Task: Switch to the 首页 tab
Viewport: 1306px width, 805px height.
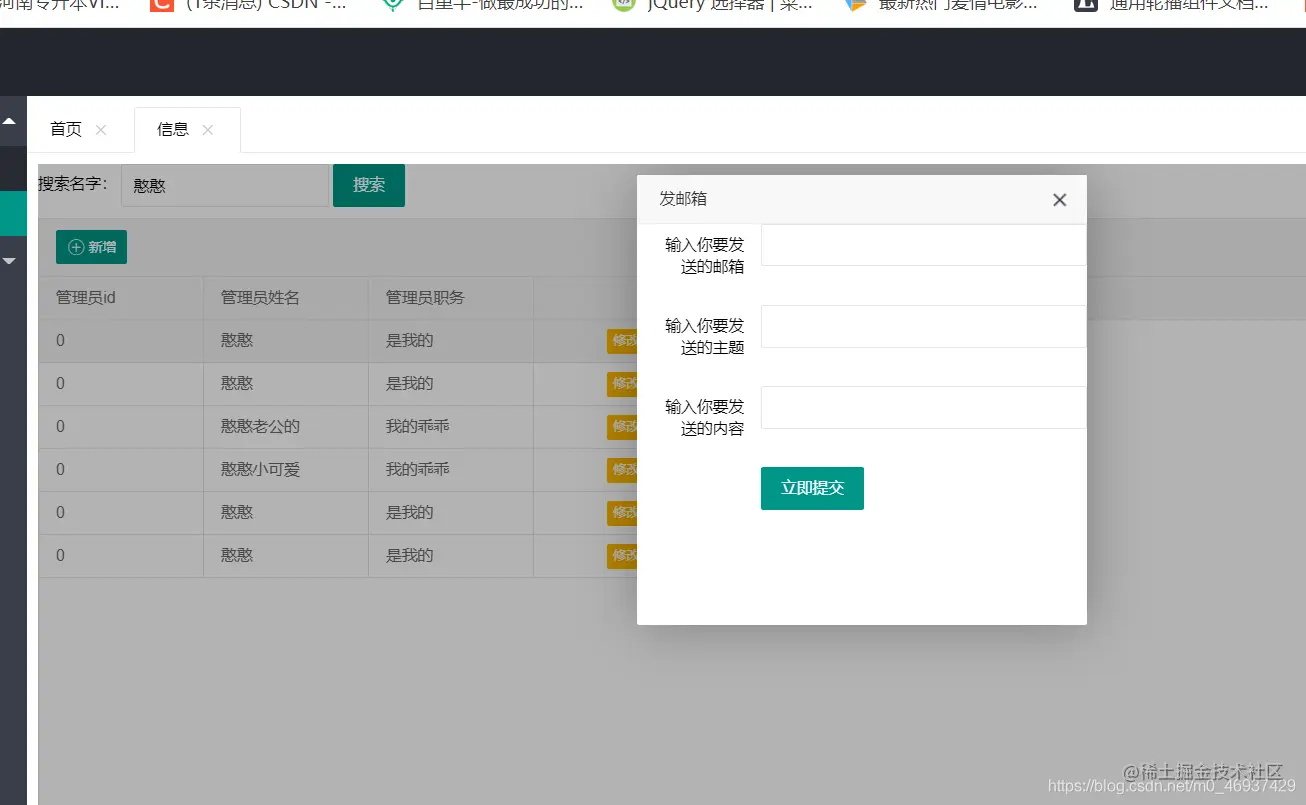Action: coord(64,129)
